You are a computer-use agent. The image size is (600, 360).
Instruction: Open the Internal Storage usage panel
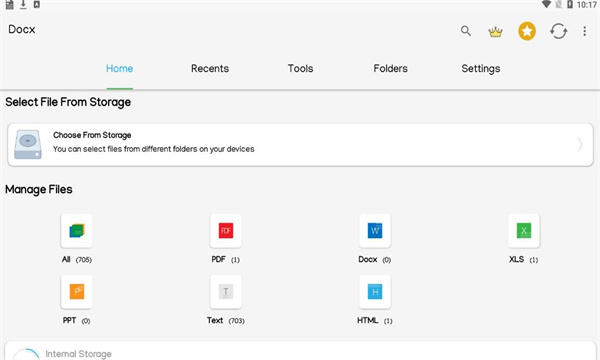click(300, 351)
